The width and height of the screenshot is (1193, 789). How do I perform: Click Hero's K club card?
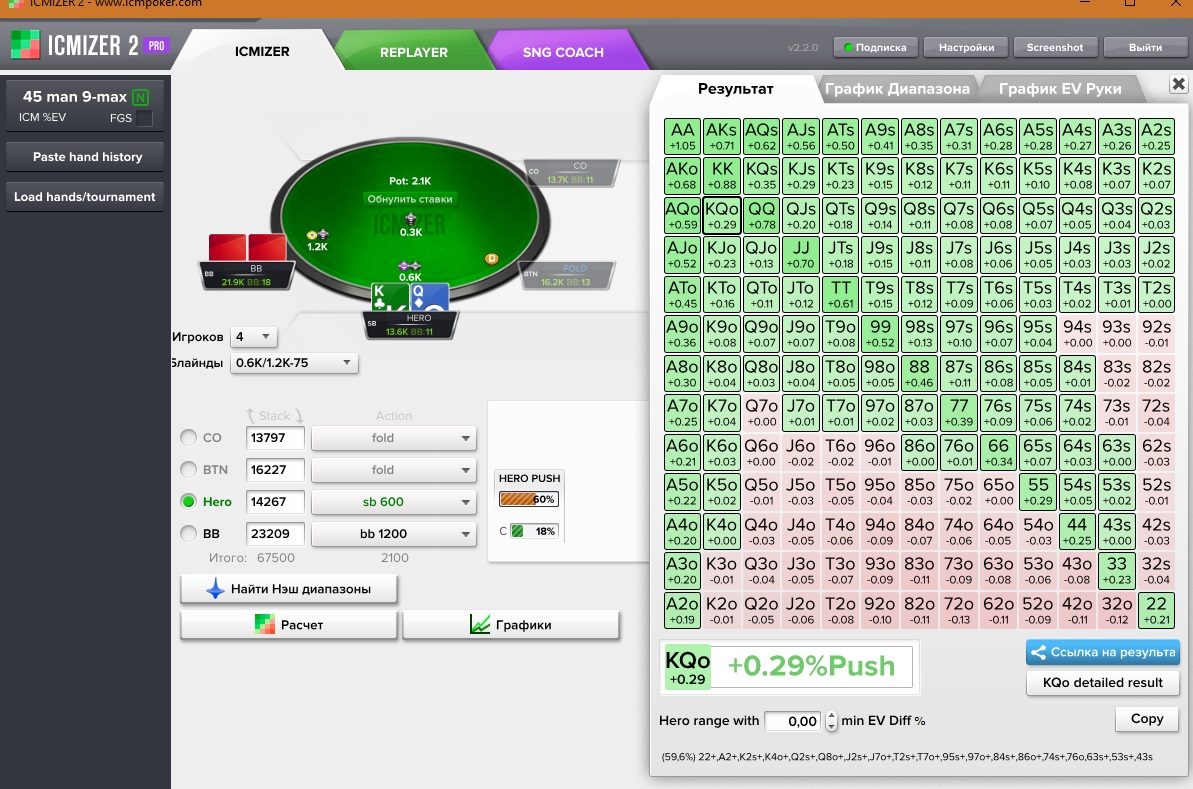click(390, 297)
